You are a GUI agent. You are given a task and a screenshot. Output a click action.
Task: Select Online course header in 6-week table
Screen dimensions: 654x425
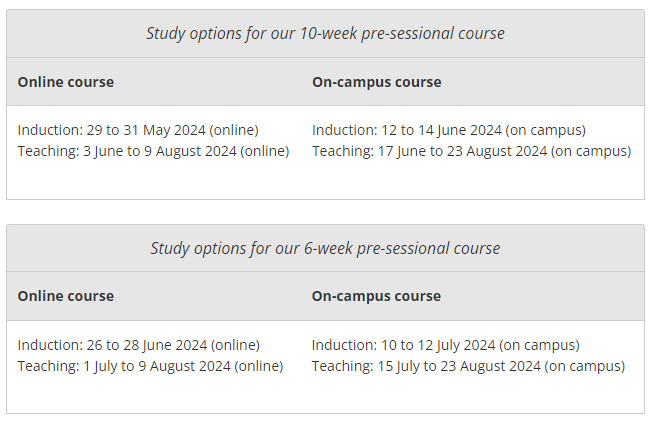65,296
